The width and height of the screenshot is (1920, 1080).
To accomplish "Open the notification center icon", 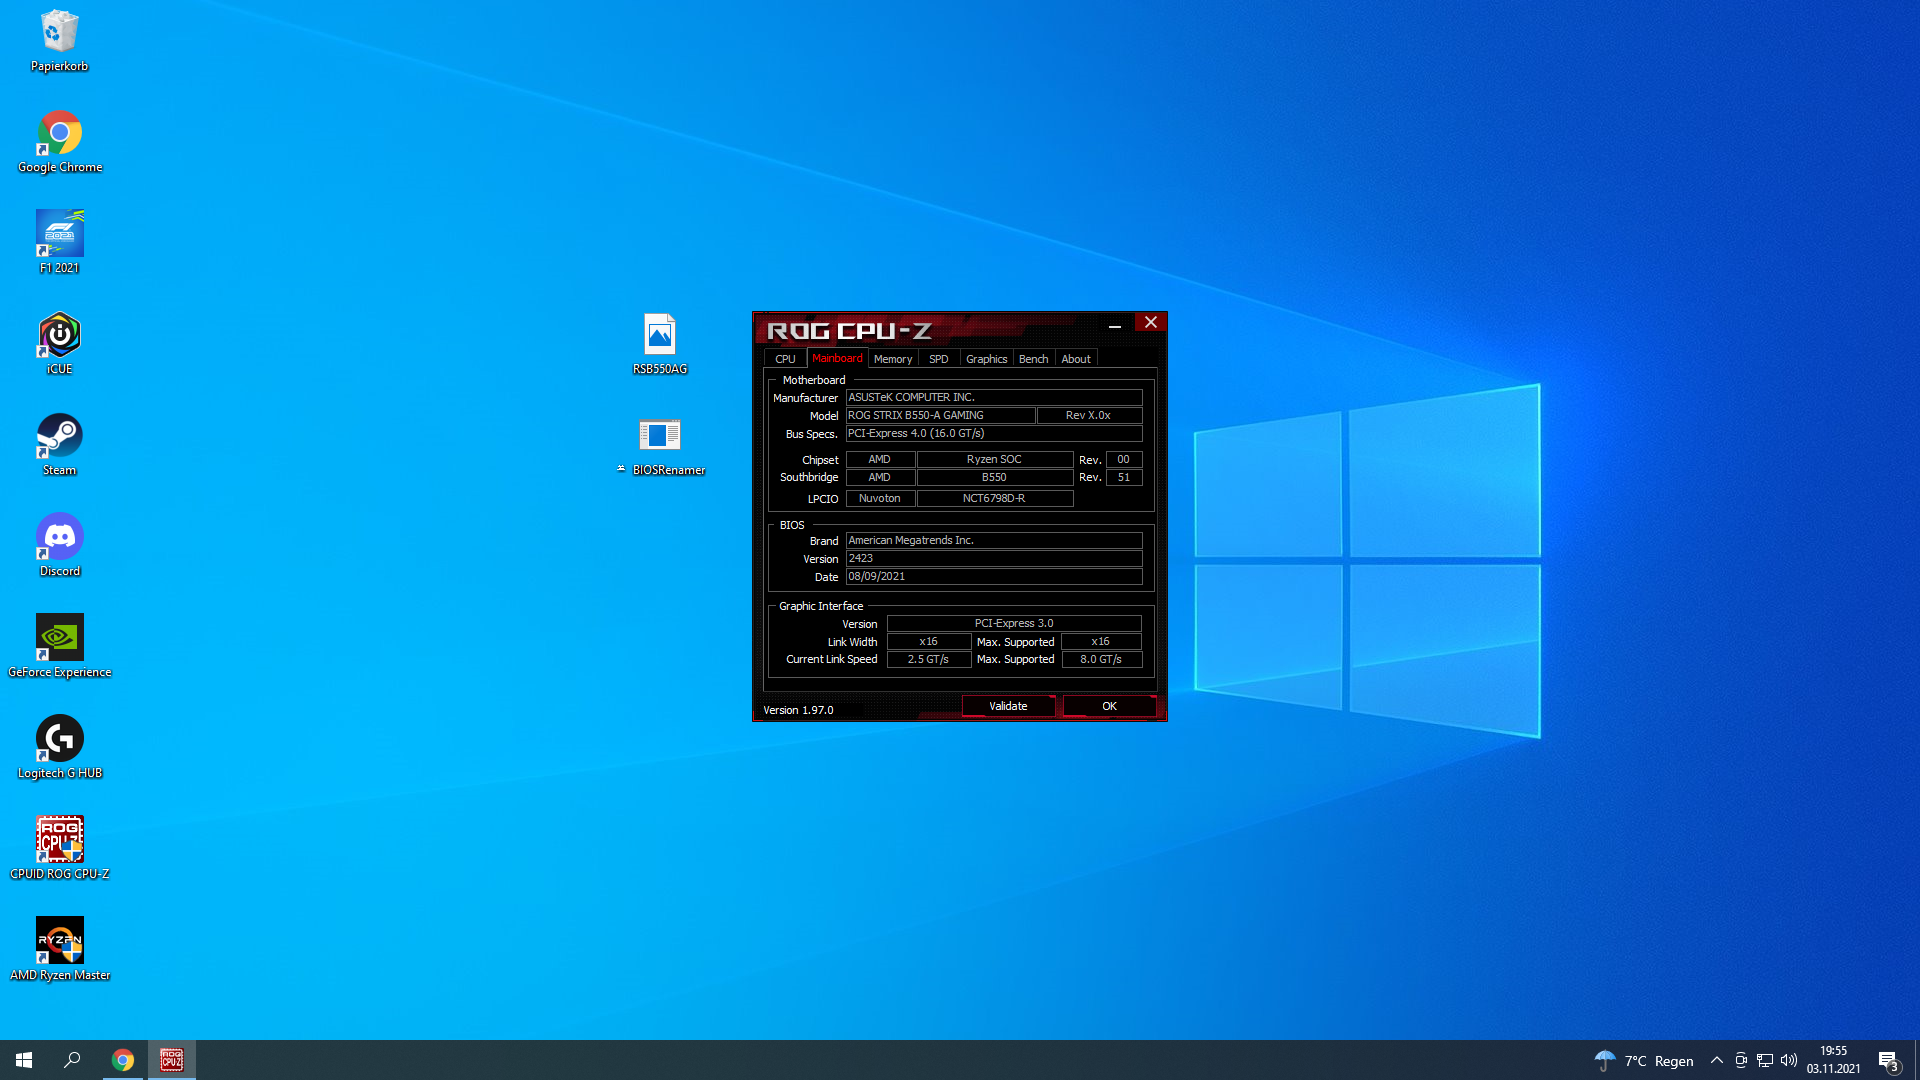I will tap(1888, 1061).
